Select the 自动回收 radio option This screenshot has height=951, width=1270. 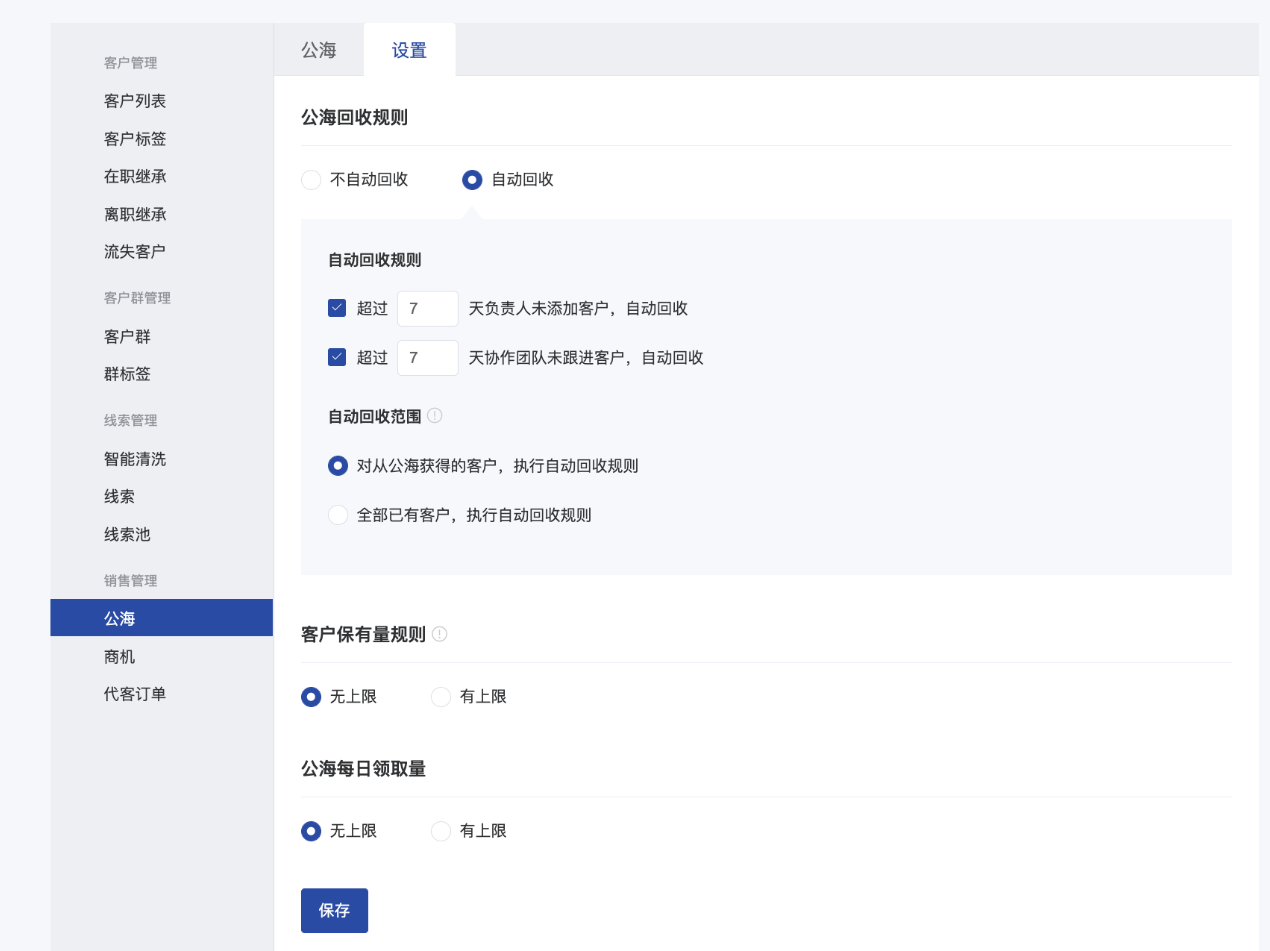(472, 180)
